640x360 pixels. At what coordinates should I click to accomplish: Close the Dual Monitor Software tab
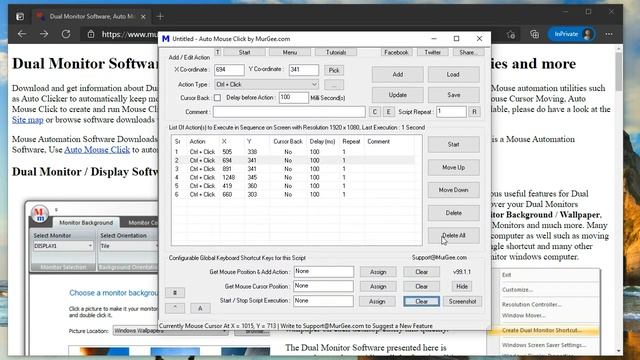(x=143, y=17)
